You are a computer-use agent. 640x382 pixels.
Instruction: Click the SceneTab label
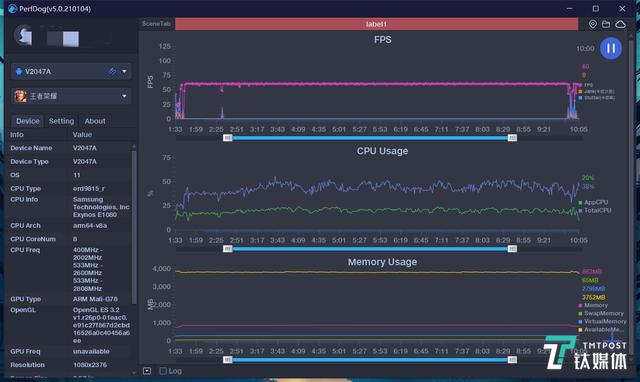click(156, 24)
